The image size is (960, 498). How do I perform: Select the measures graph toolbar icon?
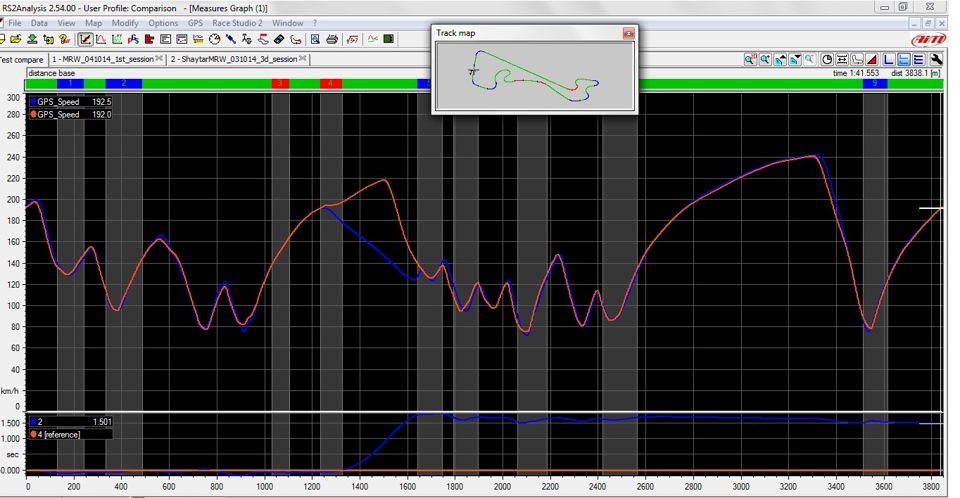coord(85,39)
